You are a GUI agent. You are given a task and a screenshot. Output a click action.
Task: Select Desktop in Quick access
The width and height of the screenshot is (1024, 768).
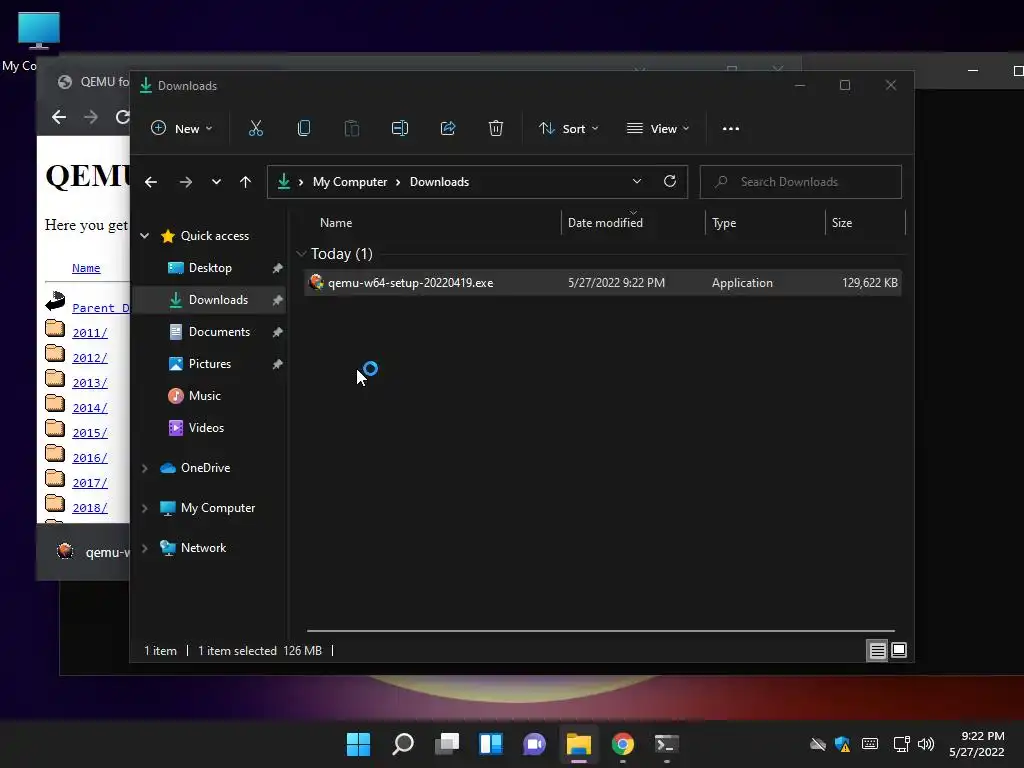pos(210,268)
